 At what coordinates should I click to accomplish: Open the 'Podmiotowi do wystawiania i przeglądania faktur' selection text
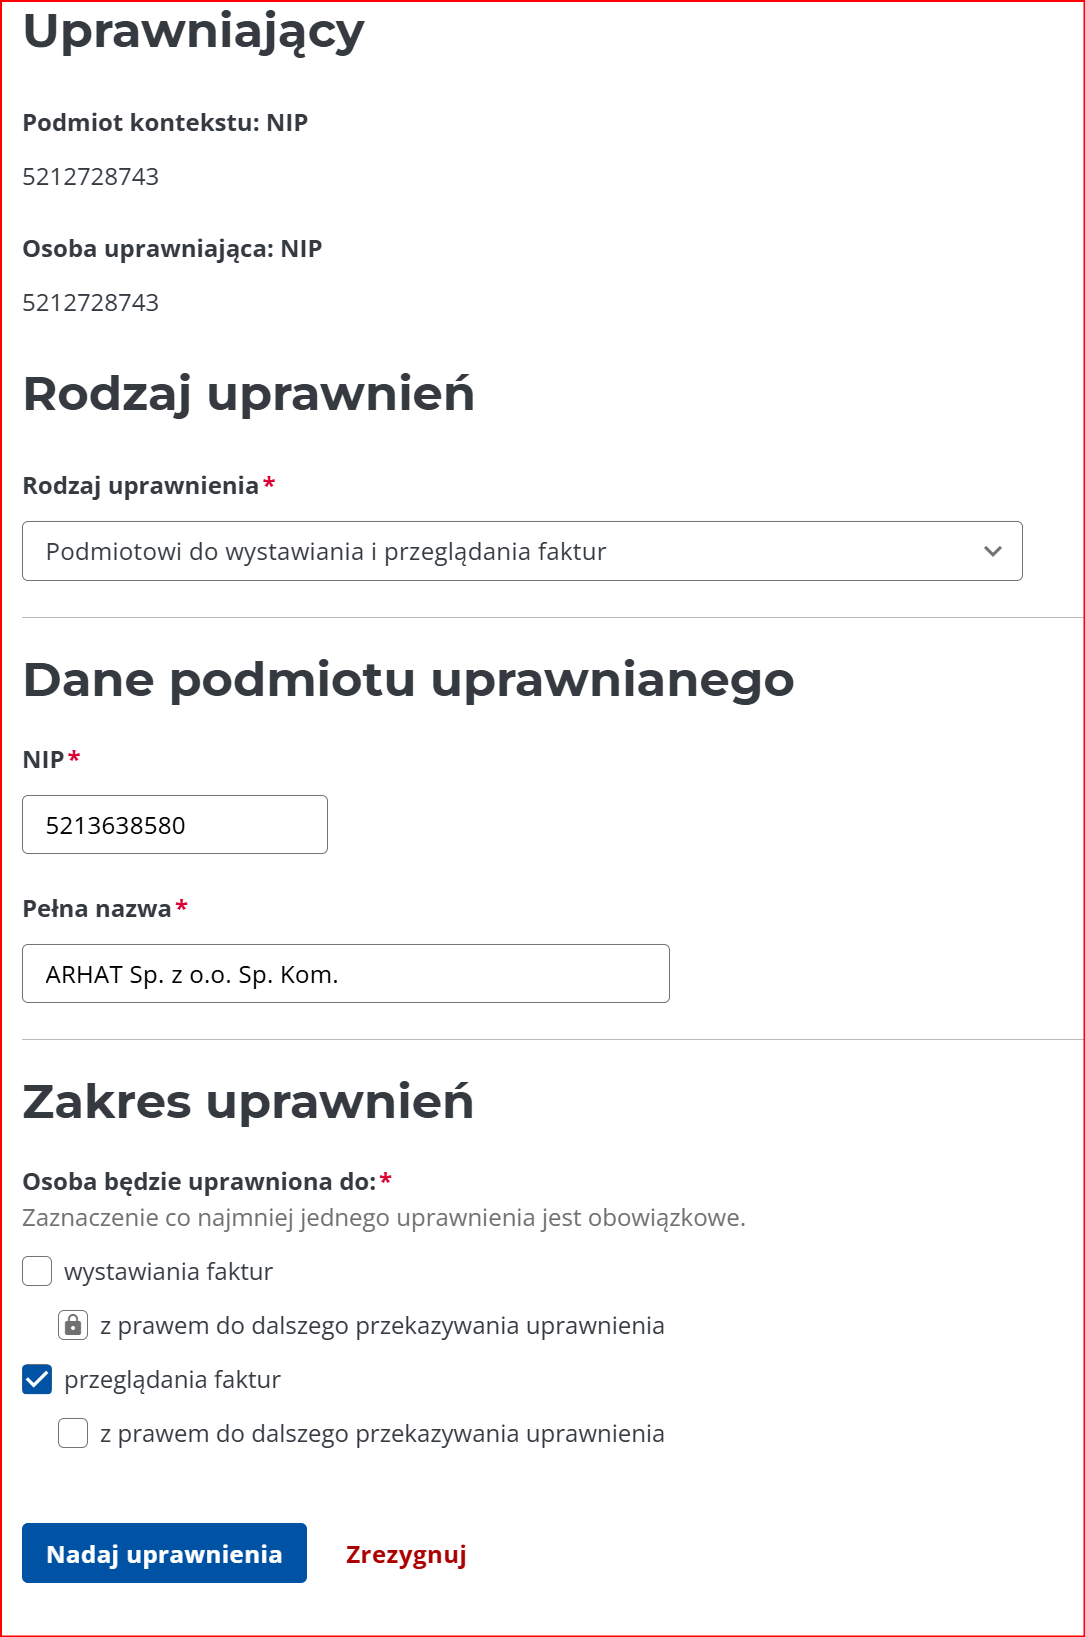[326, 552]
